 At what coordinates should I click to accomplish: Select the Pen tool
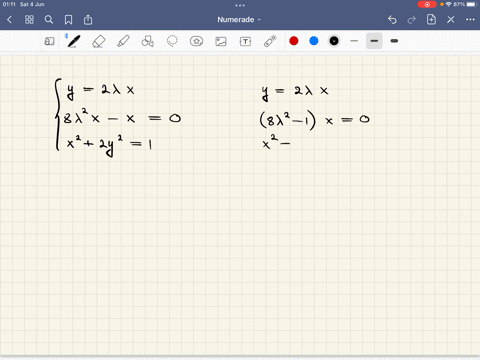point(73,41)
